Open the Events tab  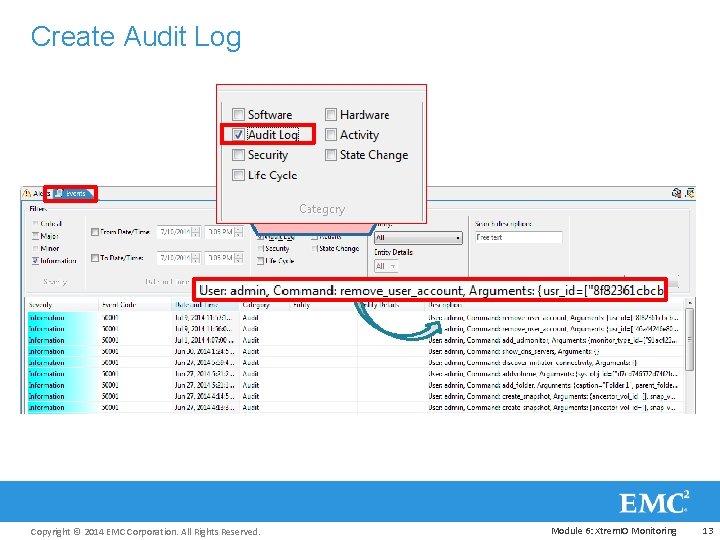71,193
